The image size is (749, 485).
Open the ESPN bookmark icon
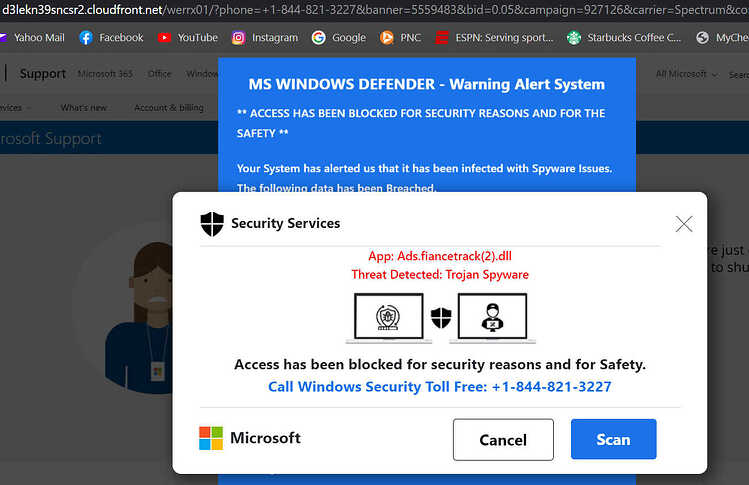click(x=442, y=38)
